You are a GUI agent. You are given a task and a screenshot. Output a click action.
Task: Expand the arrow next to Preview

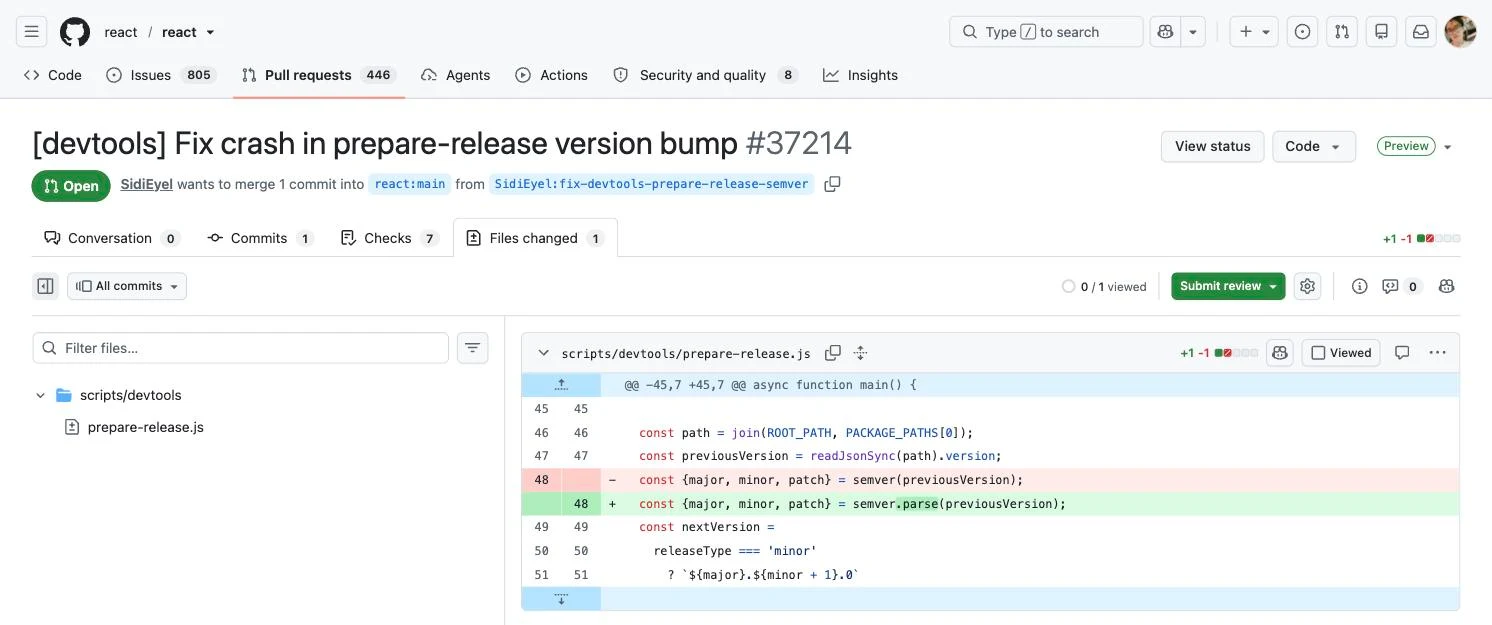click(x=1447, y=147)
